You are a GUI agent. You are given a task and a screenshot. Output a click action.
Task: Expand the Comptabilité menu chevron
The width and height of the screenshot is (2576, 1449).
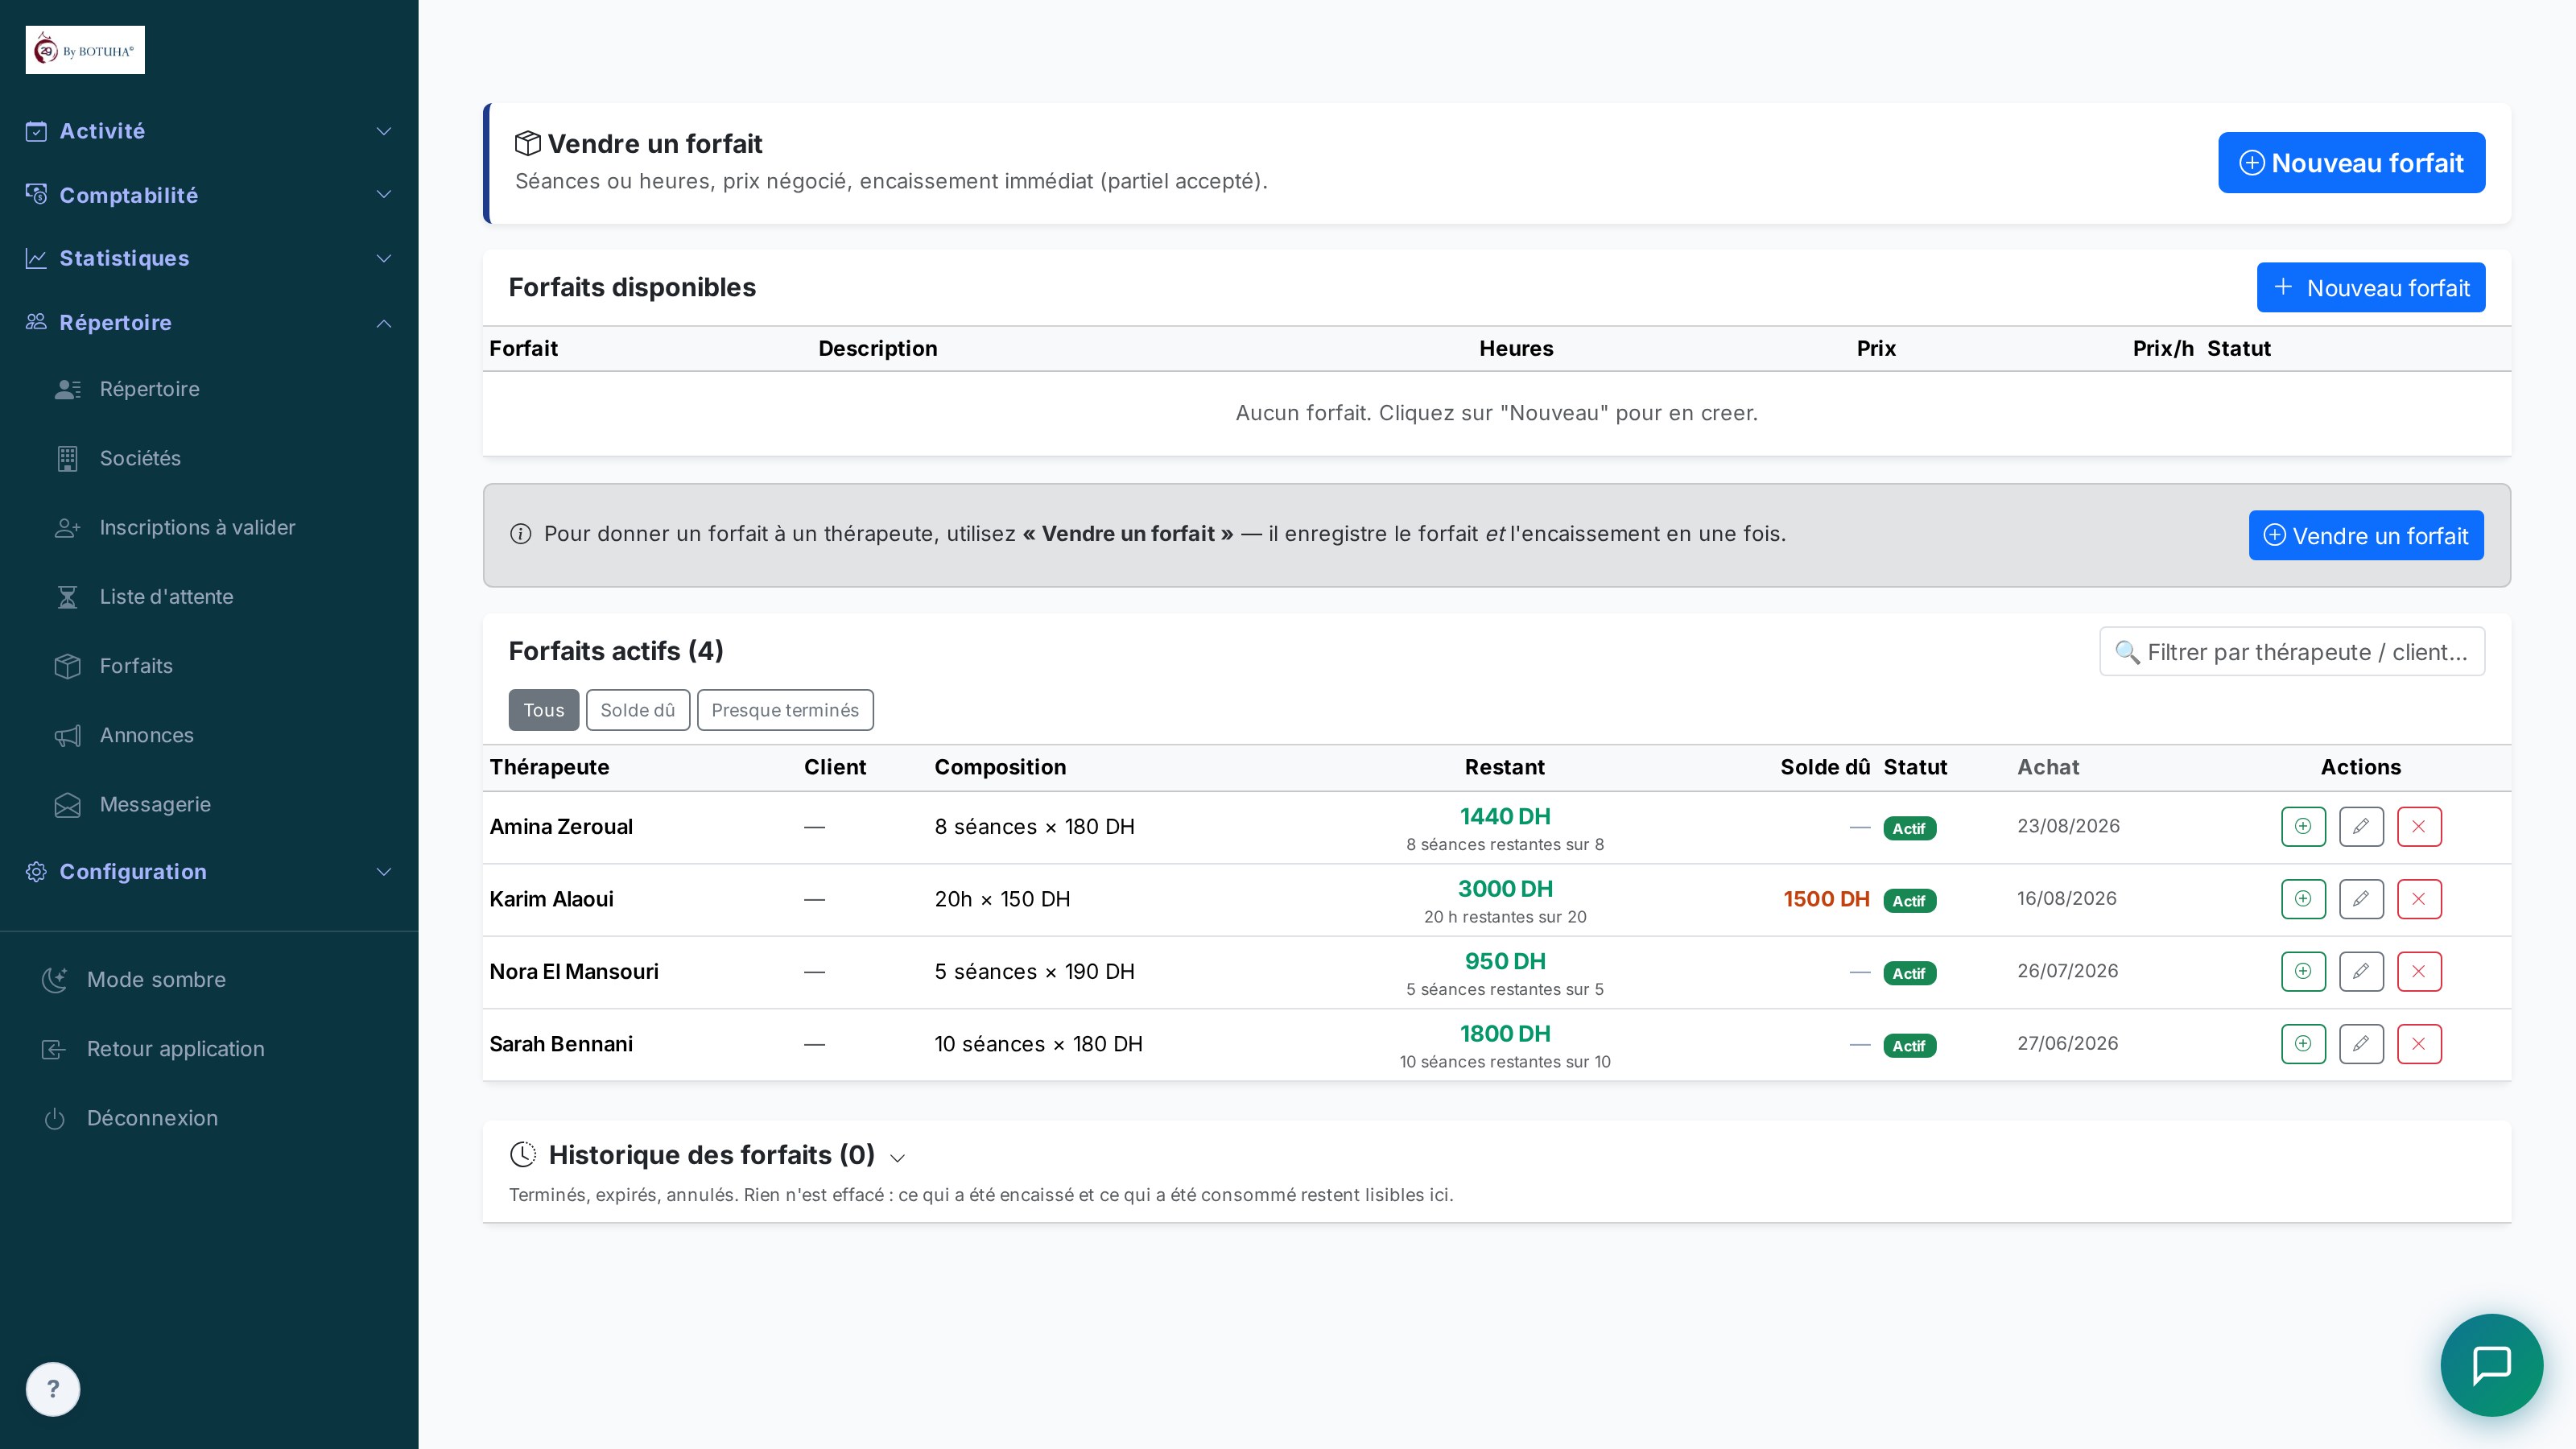[384, 194]
